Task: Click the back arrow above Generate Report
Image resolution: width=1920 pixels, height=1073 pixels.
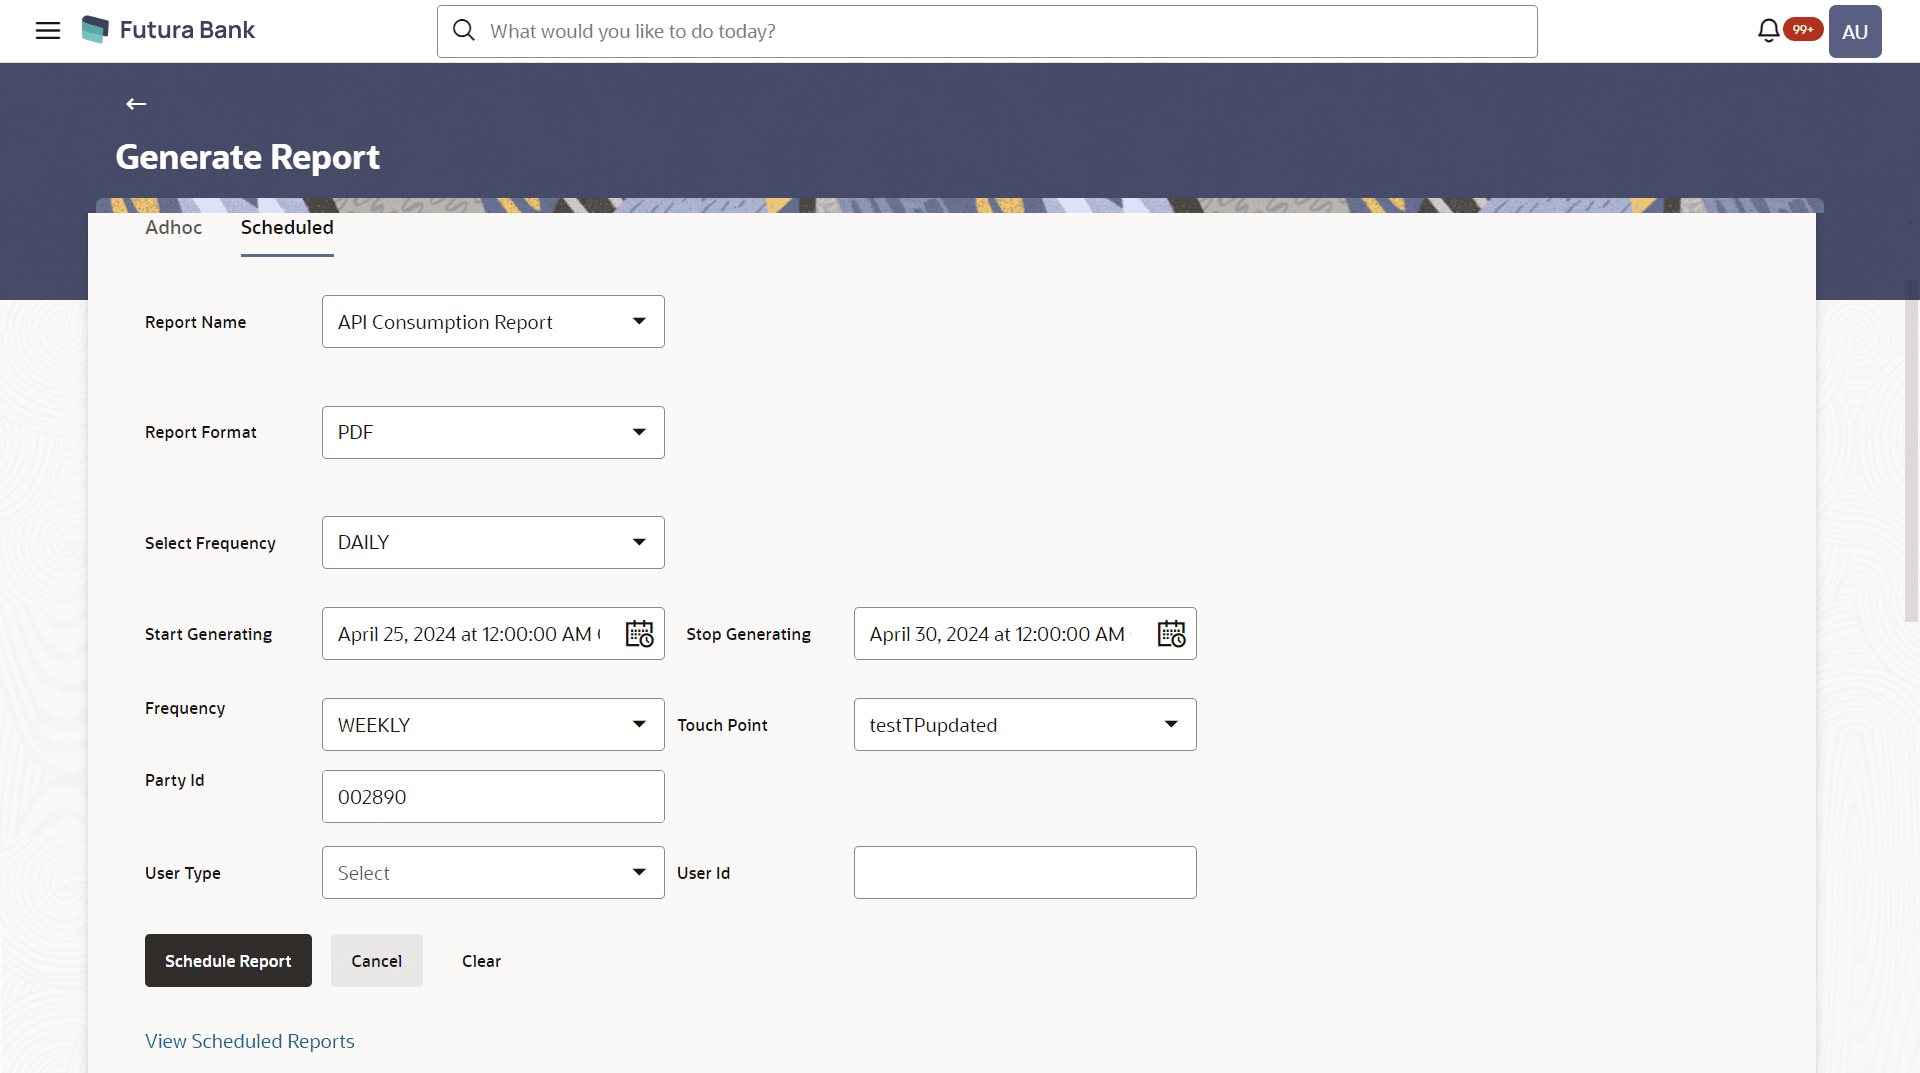Action: [x=135, y=104]
